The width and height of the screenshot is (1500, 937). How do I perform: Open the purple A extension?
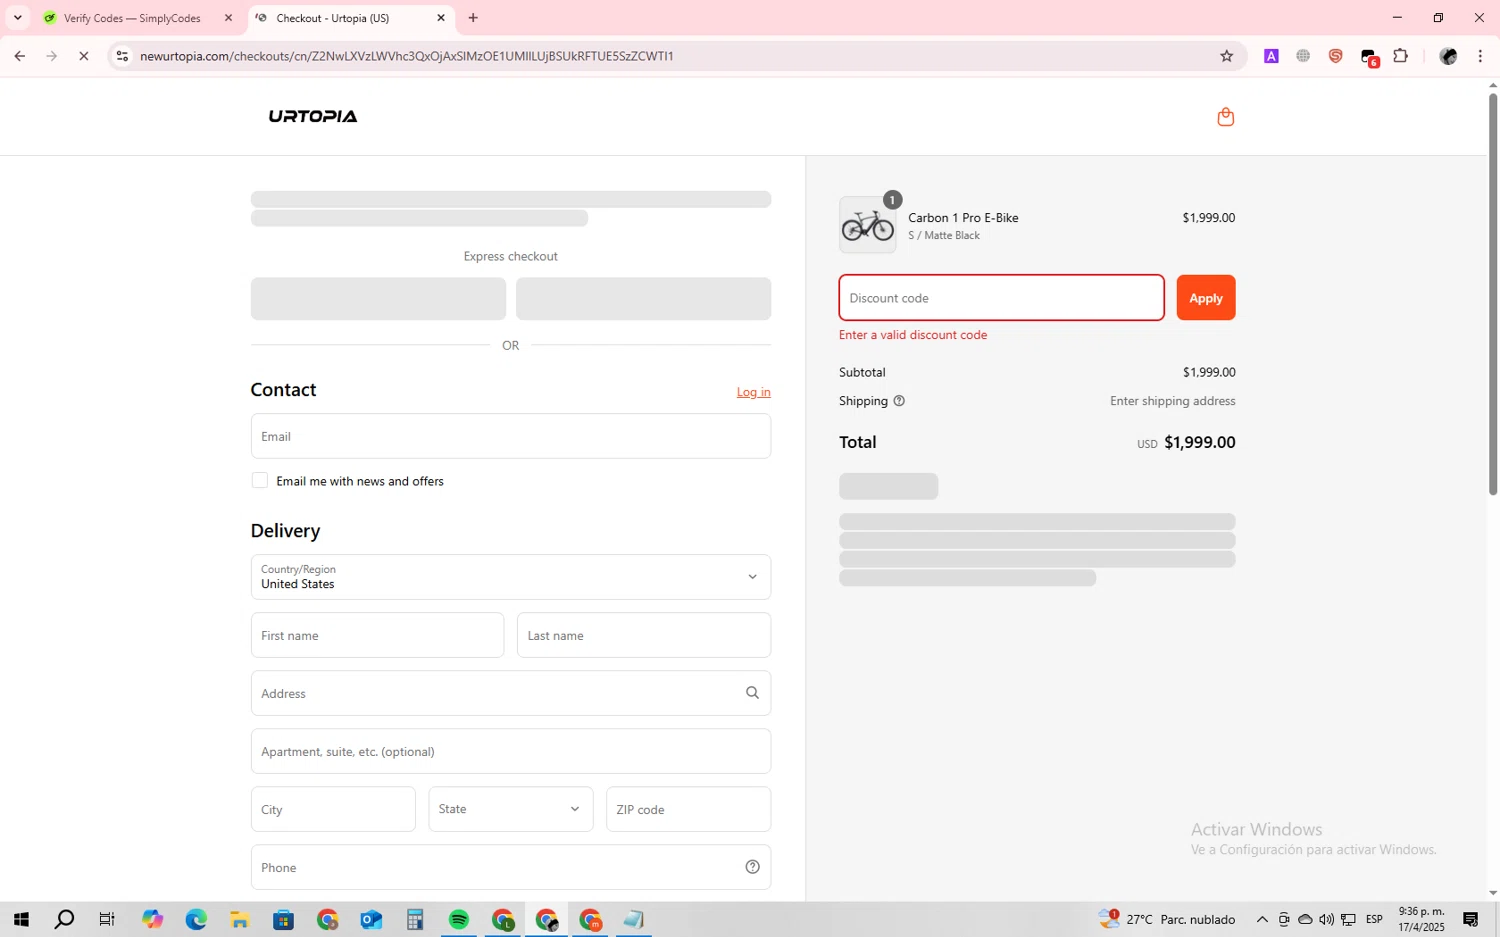coord(1271,56)
